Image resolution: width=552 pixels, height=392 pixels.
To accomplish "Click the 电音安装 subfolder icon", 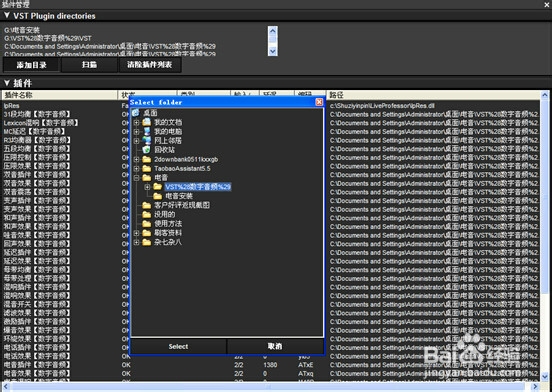I will [x=157, y=196].
